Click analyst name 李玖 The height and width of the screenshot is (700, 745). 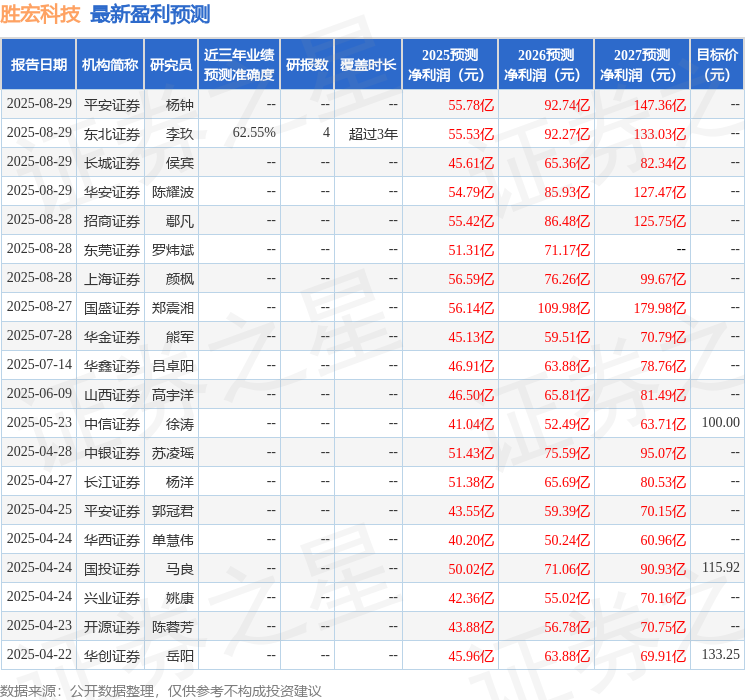(180, 134)
